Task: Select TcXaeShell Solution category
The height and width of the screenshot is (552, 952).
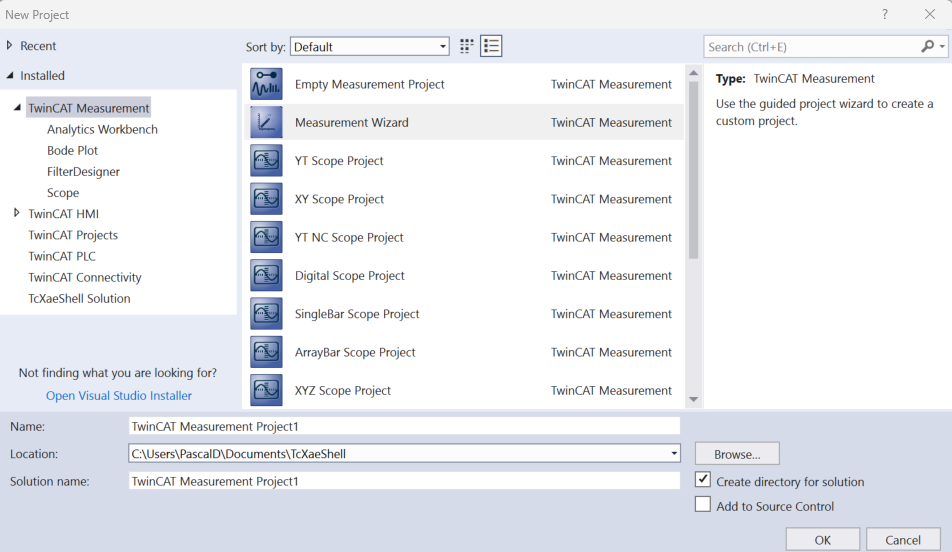Action: (x=79, y=299)
